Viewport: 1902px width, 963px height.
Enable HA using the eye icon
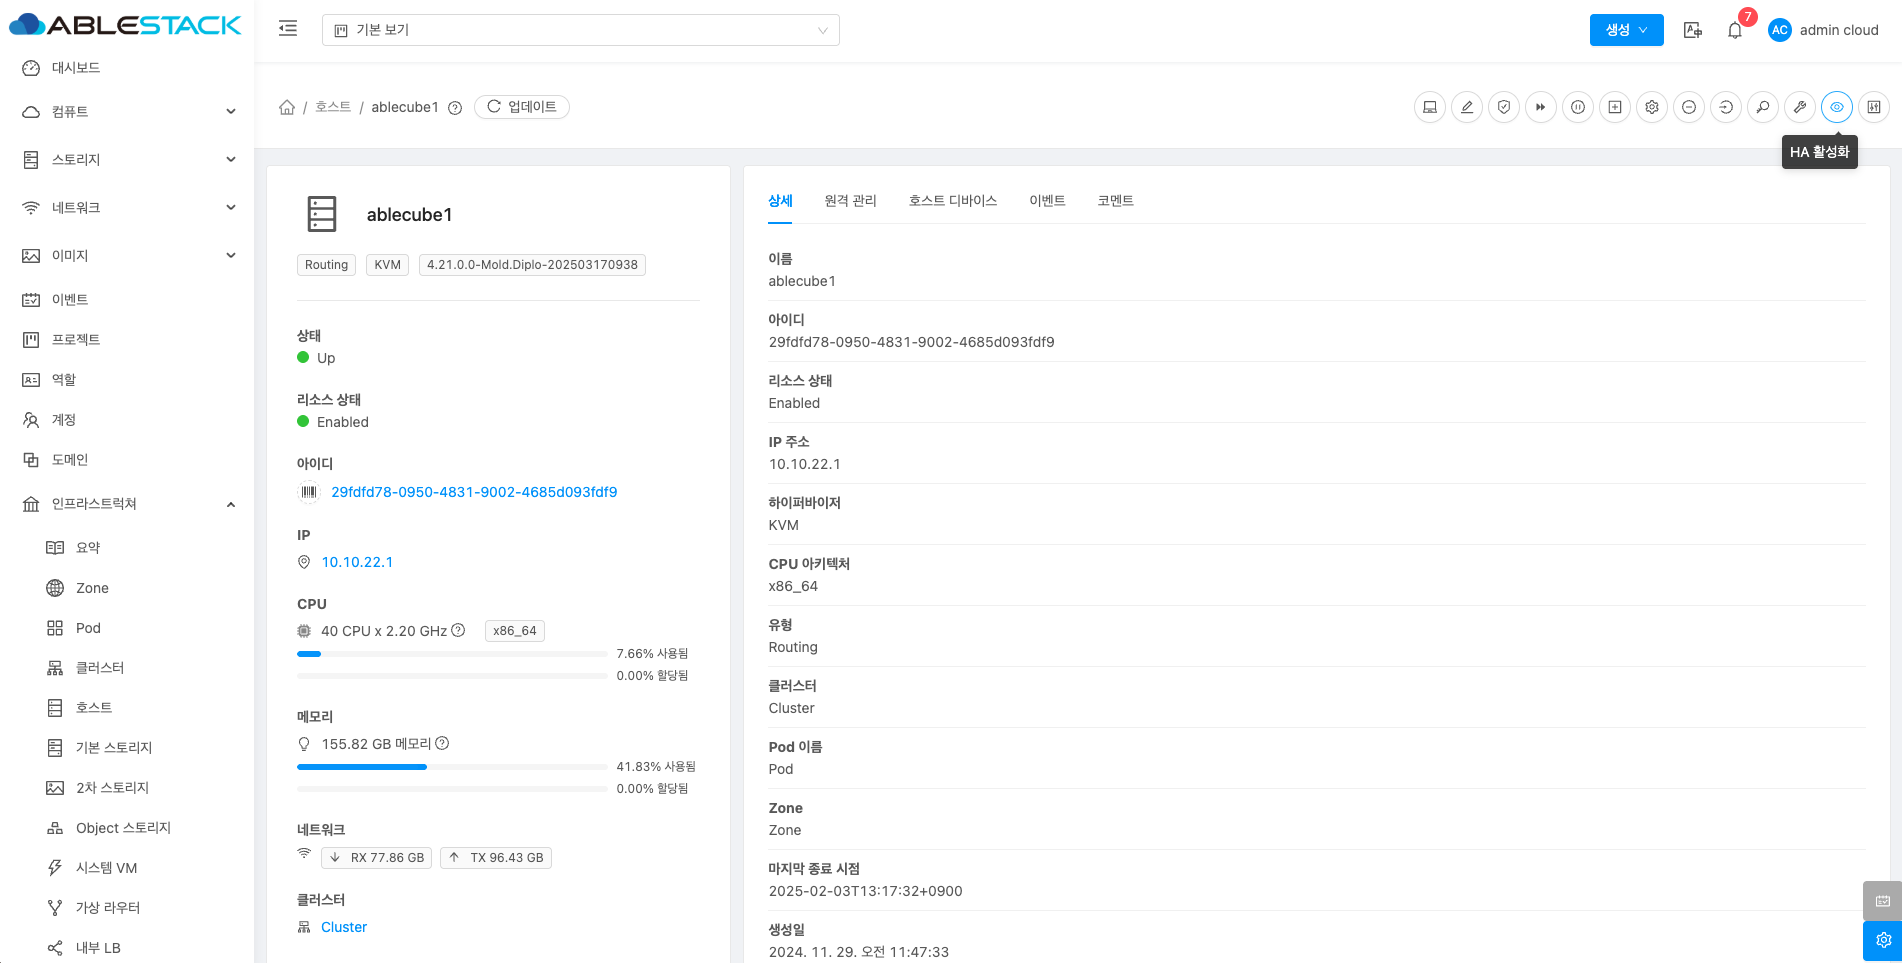pyautogui.click(x=1837, y=107)
